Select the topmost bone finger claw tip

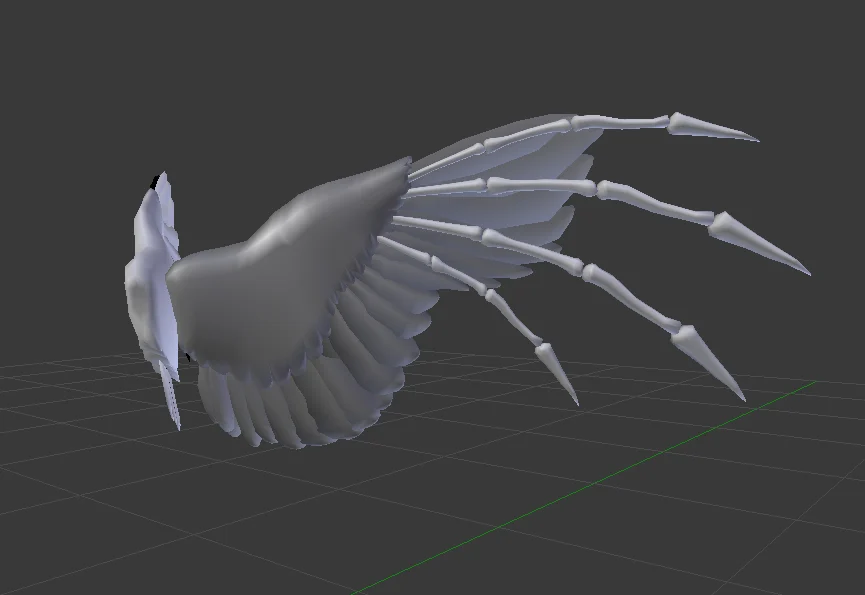tap(712, 127)
